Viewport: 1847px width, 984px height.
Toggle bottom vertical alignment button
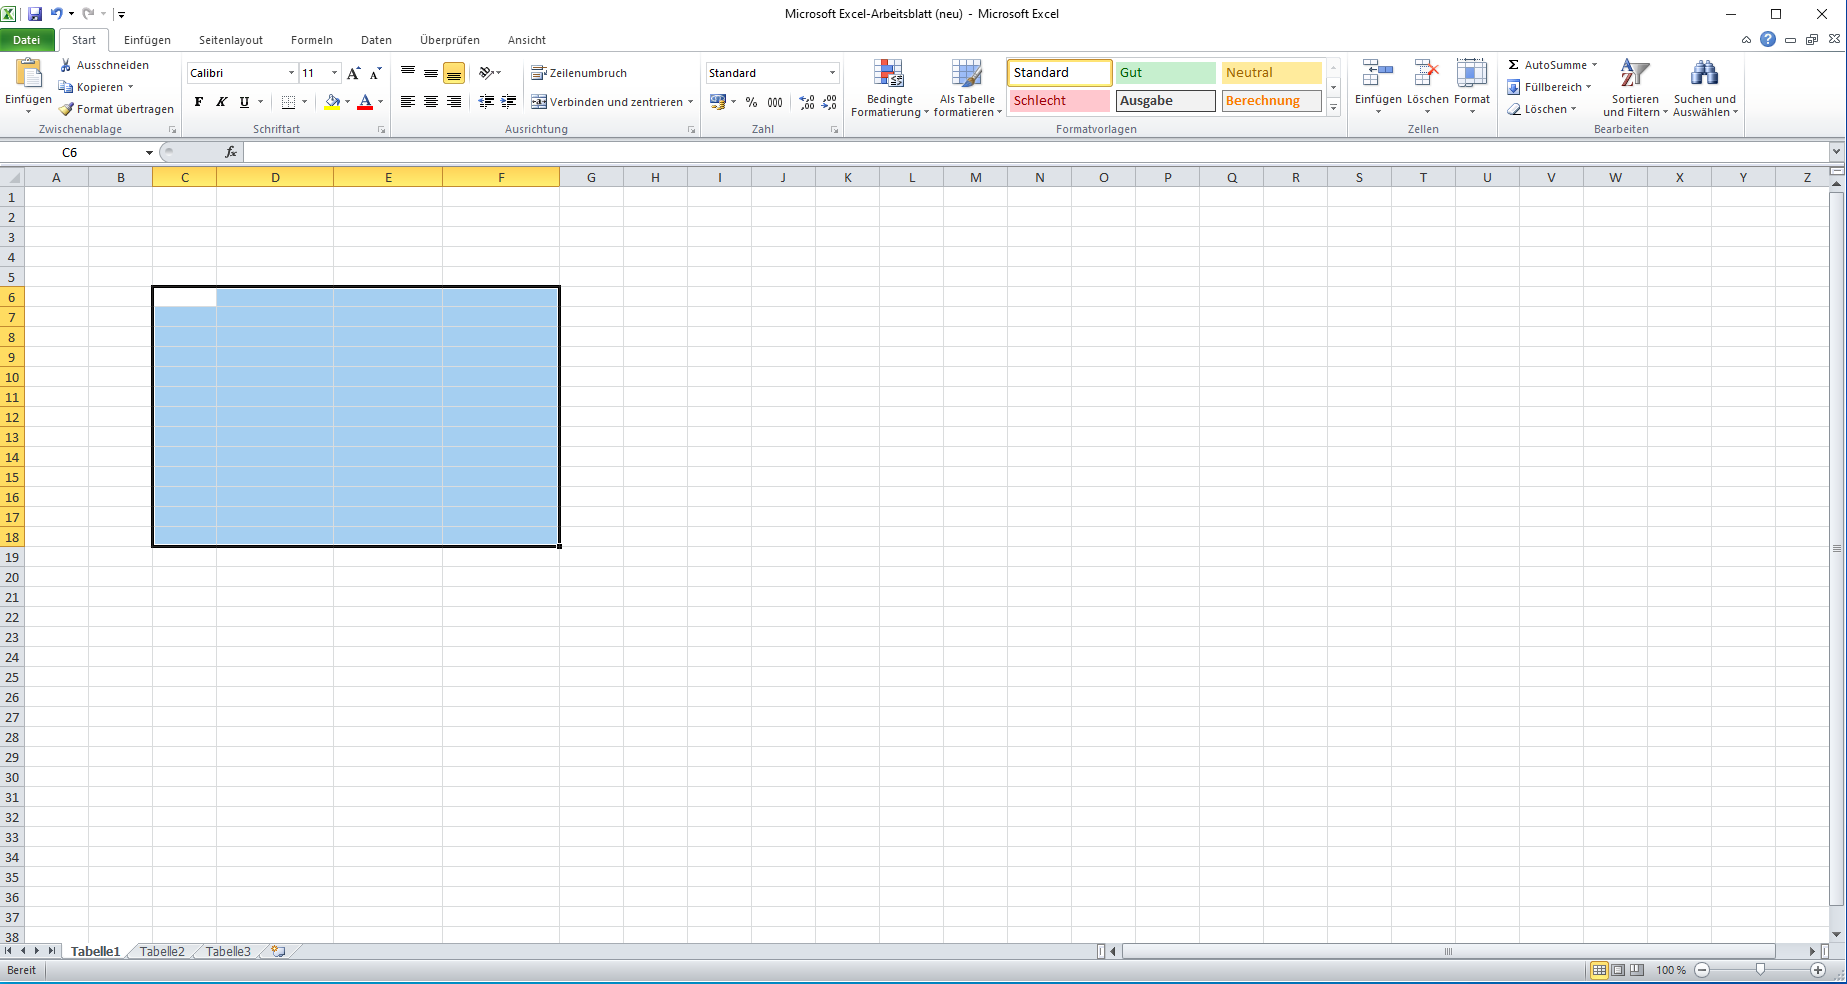pos(454,73)
